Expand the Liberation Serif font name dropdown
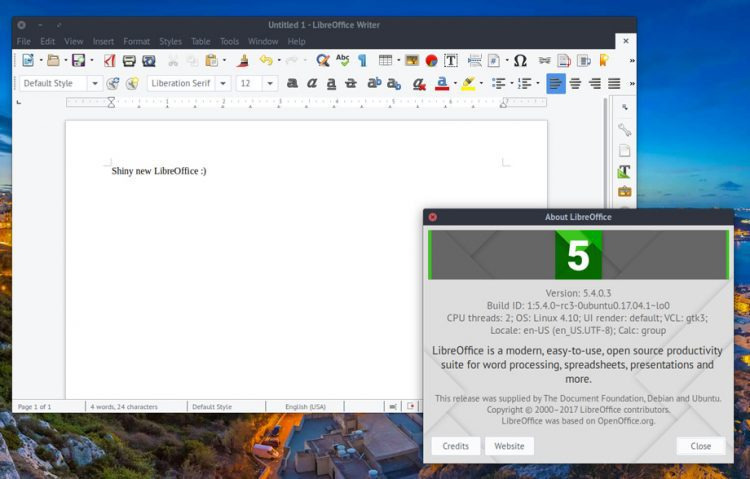The image size is (750, 479). [223, 83]
